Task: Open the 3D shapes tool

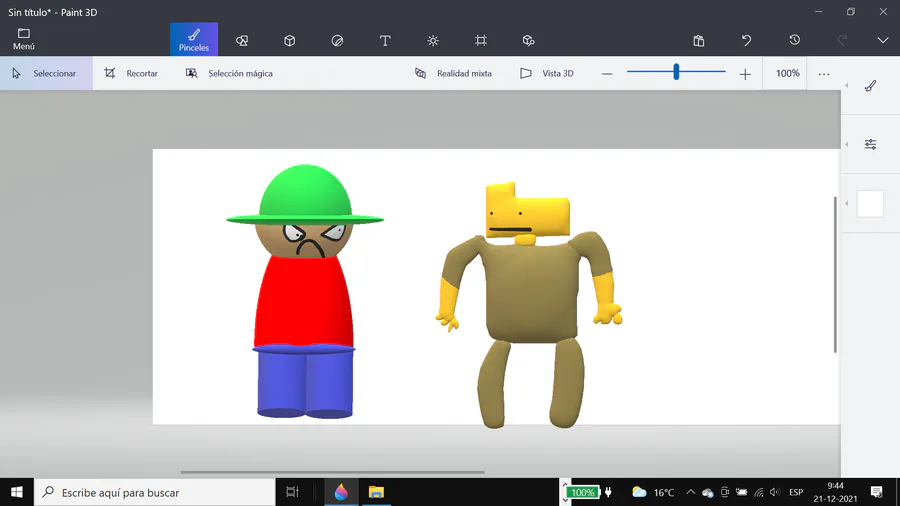Action: tap(289, 41)
